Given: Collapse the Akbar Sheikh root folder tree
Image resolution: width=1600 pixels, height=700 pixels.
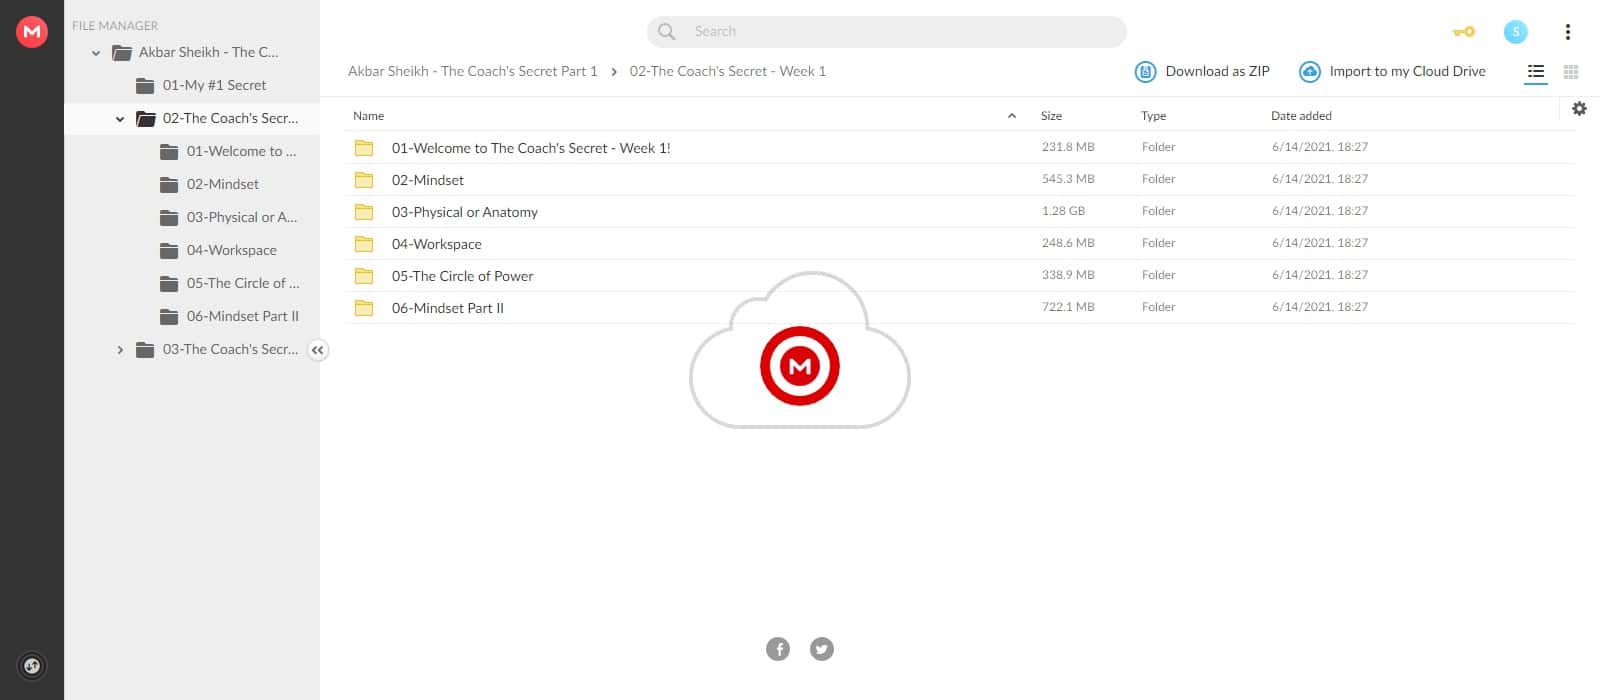Looking at the screenshot, I should point(96,53).
